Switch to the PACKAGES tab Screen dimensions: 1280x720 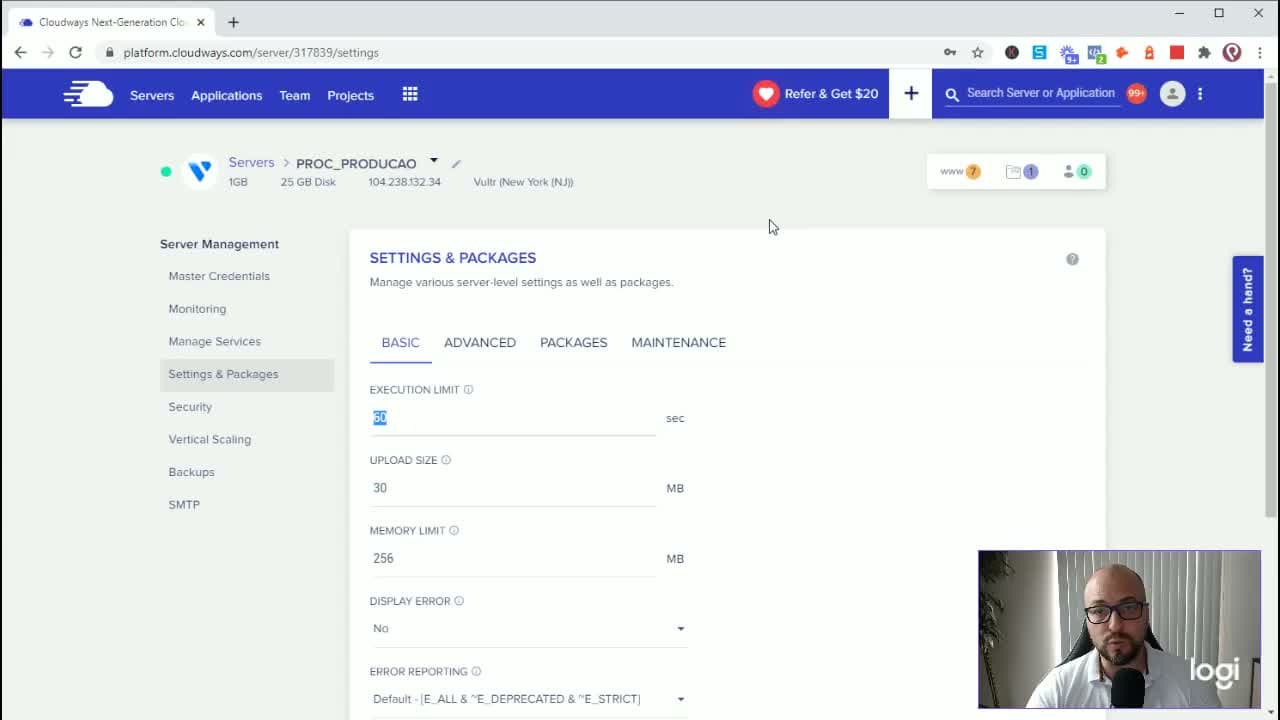point(574,342)
